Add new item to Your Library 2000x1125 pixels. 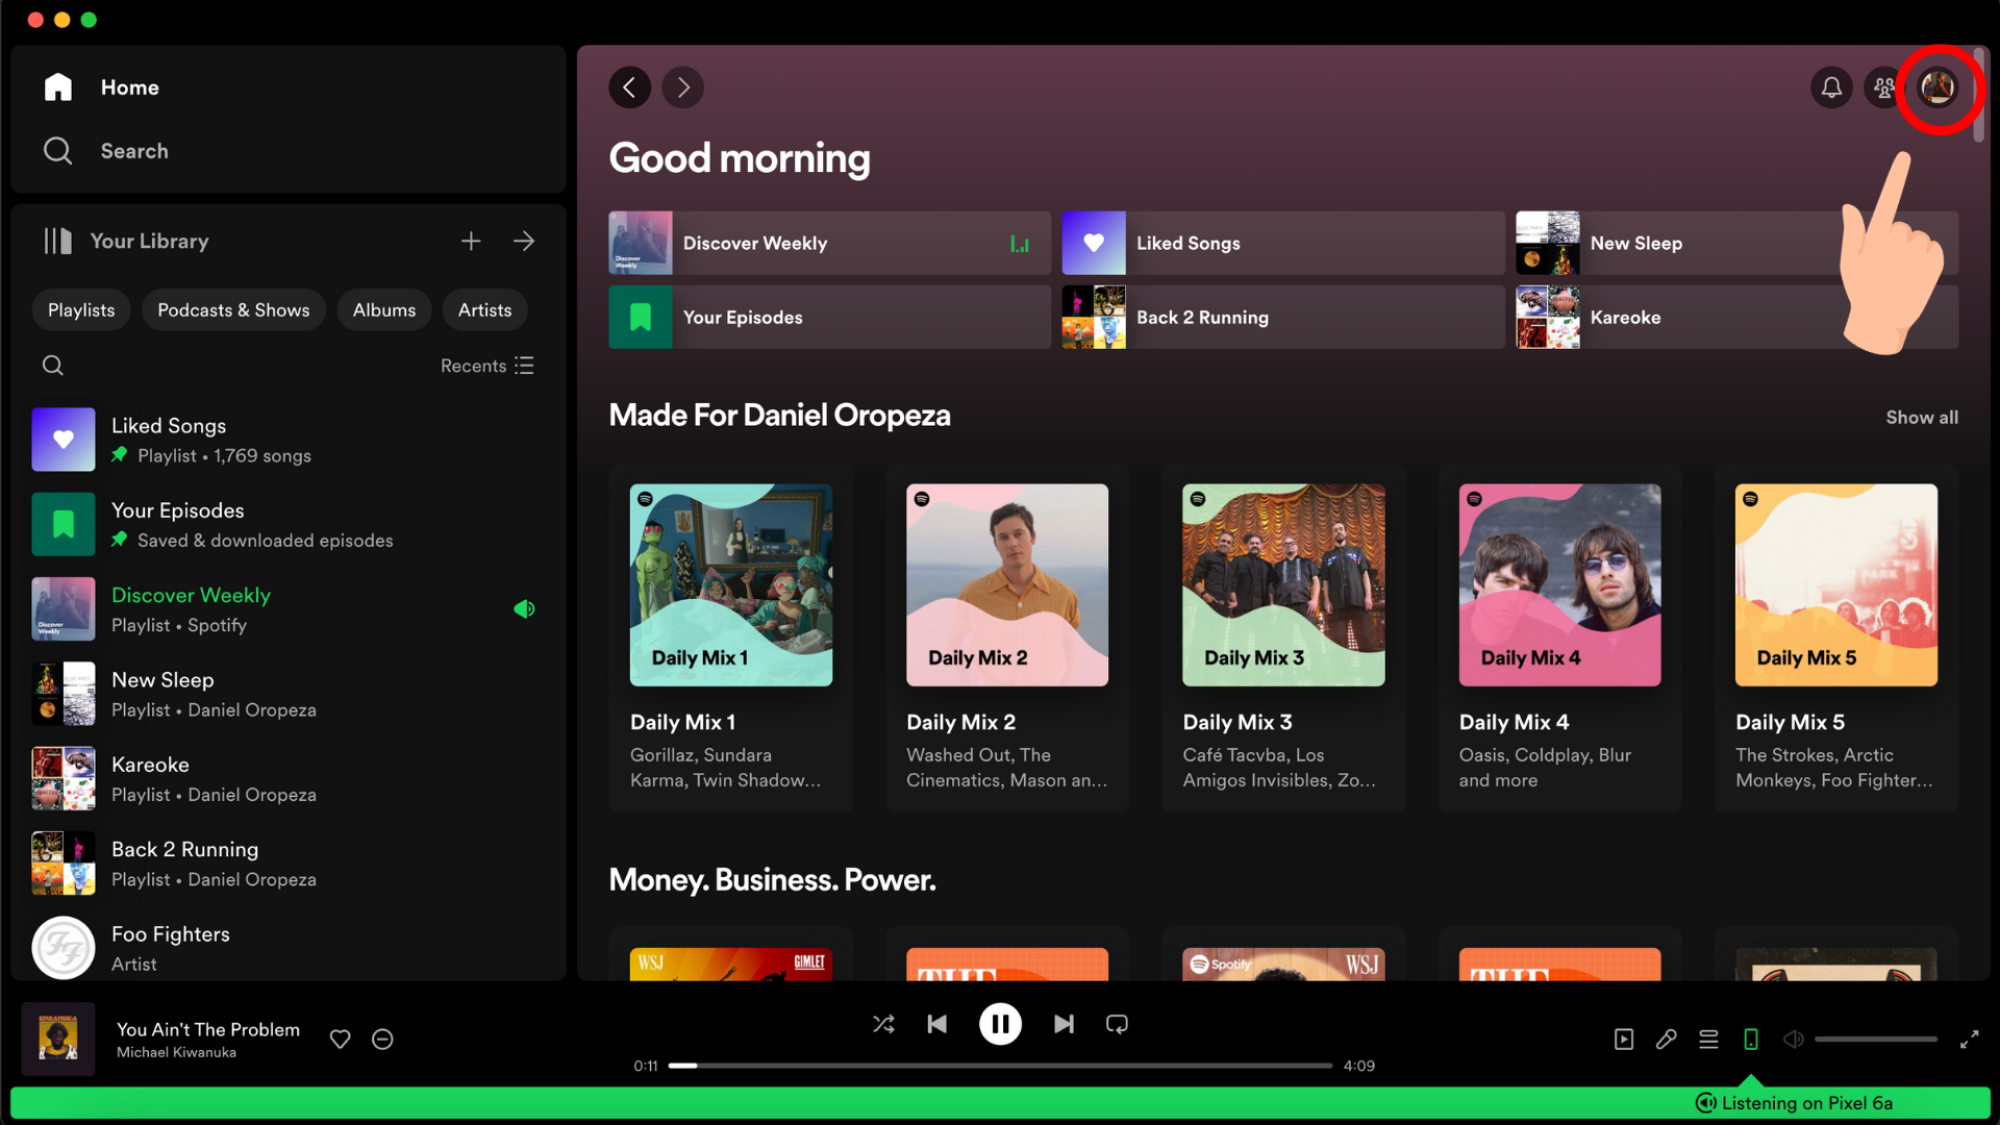pyautogui.click(x=470, y=240)
